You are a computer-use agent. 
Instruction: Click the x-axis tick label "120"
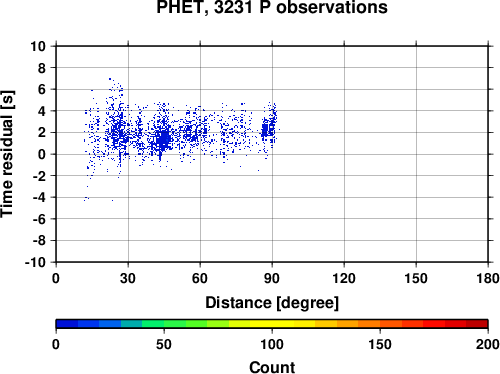point(344,278)
